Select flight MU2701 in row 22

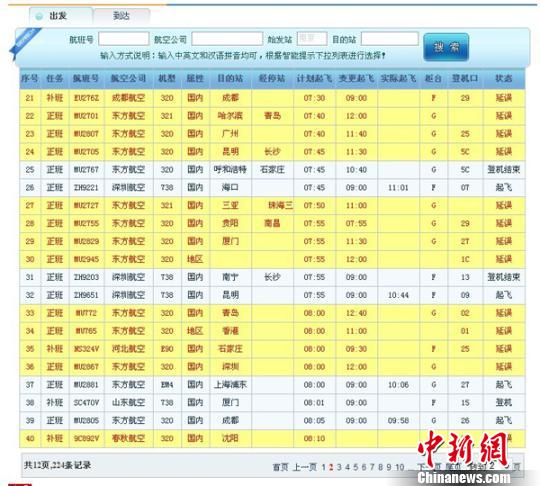coord(86,116)
